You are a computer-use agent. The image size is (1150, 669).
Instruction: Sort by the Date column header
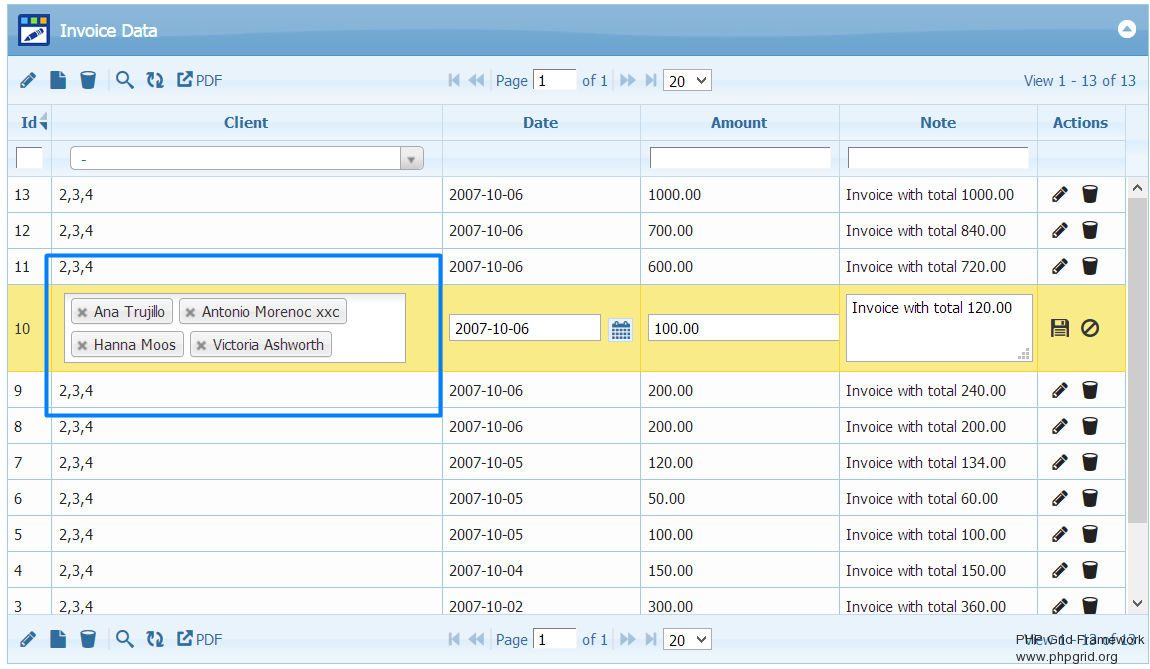pos(540,123)
